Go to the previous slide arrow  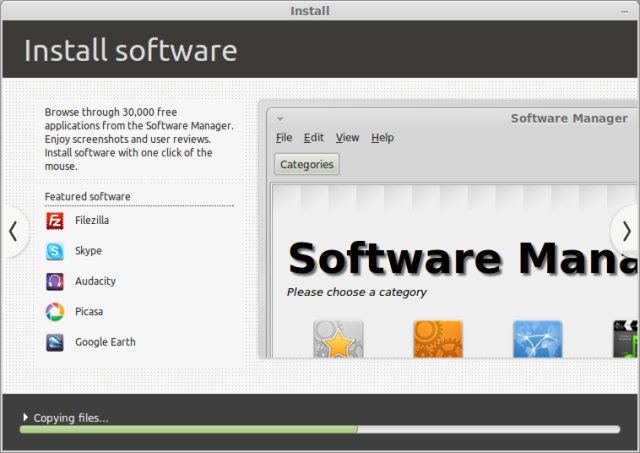pyautogui.click(x=13, y=231)
